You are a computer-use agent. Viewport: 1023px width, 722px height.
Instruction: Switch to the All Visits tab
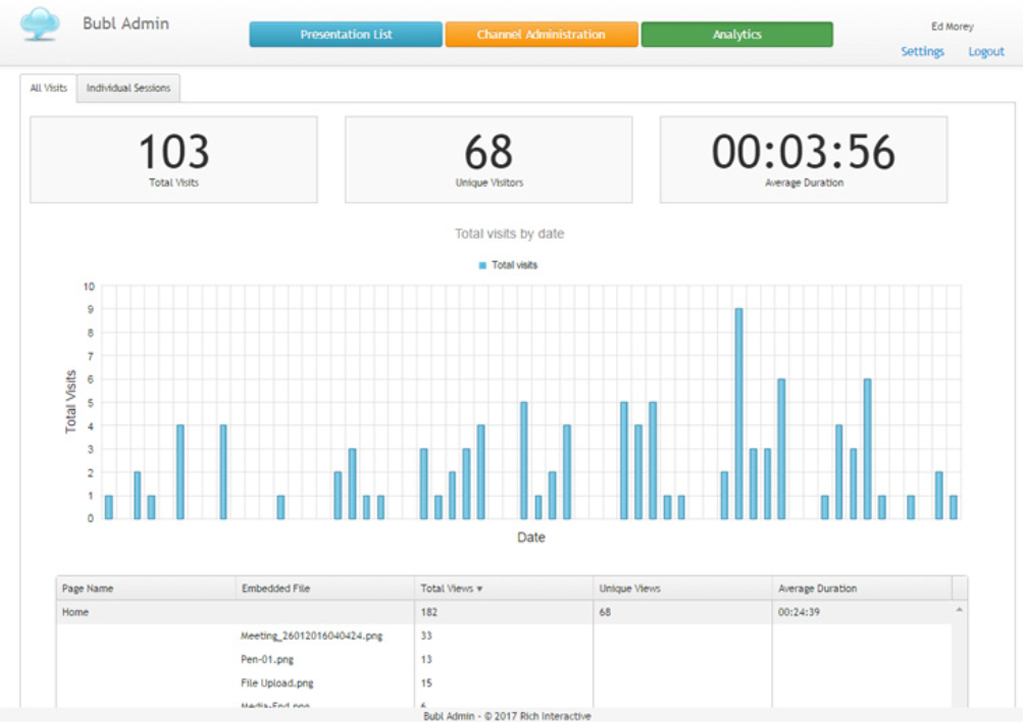[48, 88]
